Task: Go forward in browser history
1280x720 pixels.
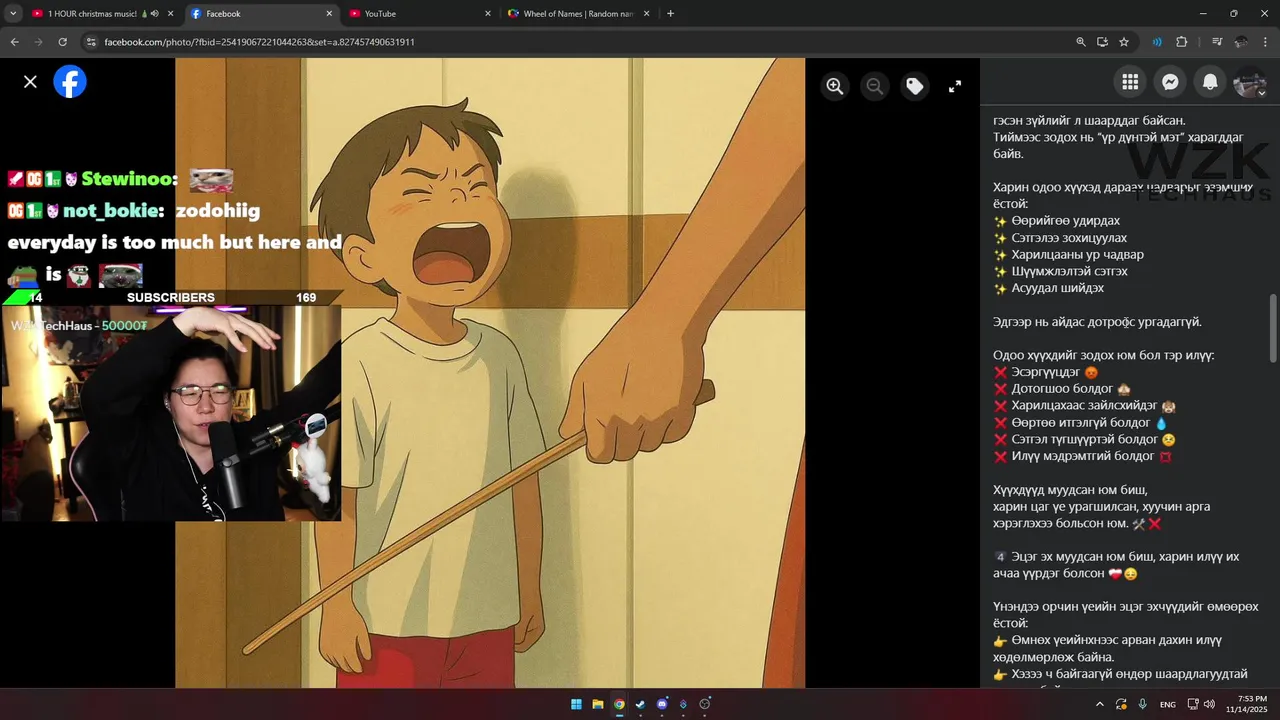Action: (38, 42)
